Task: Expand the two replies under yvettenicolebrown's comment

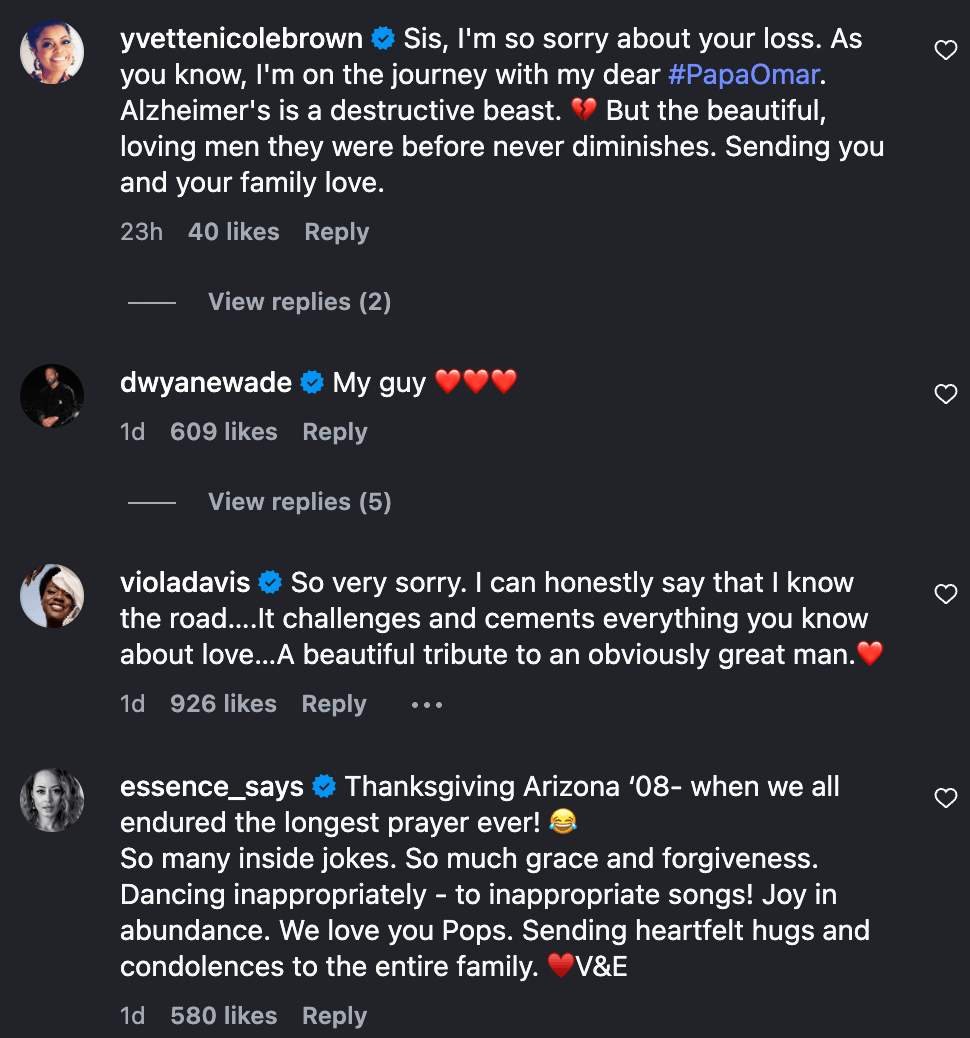Action: click(299, 302)
